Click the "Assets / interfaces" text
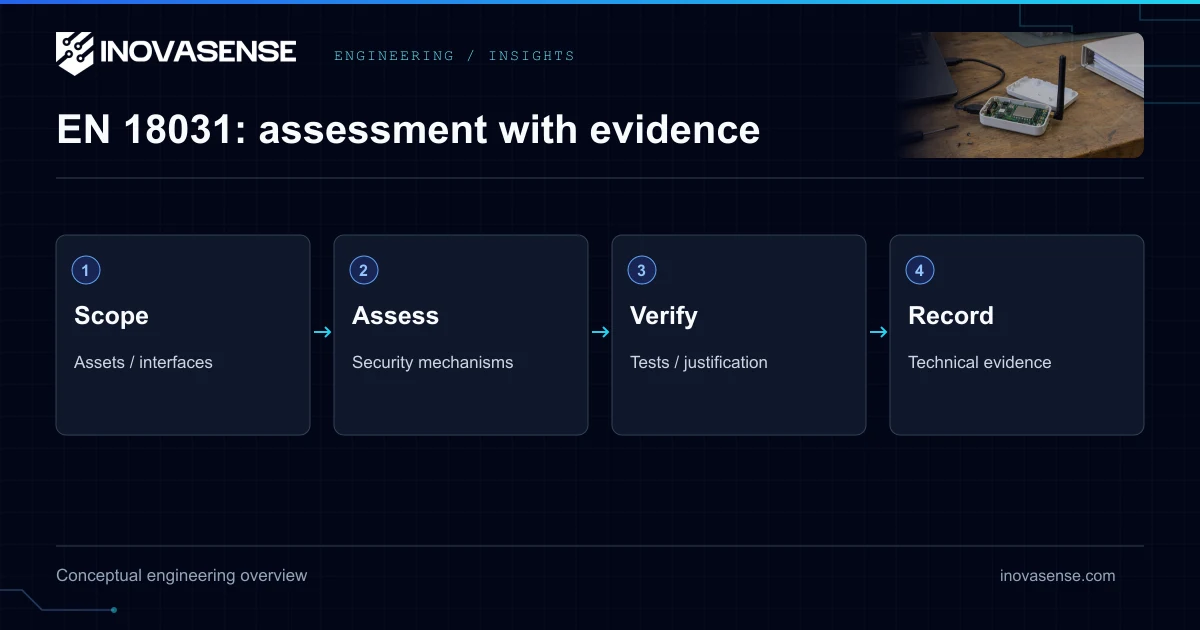This screenshot has width=1200, height=630. (143, 362)
